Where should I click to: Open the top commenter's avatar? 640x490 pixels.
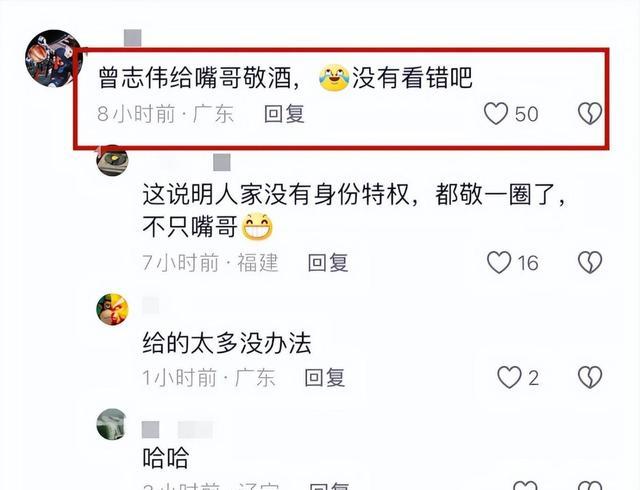(53, 58)
